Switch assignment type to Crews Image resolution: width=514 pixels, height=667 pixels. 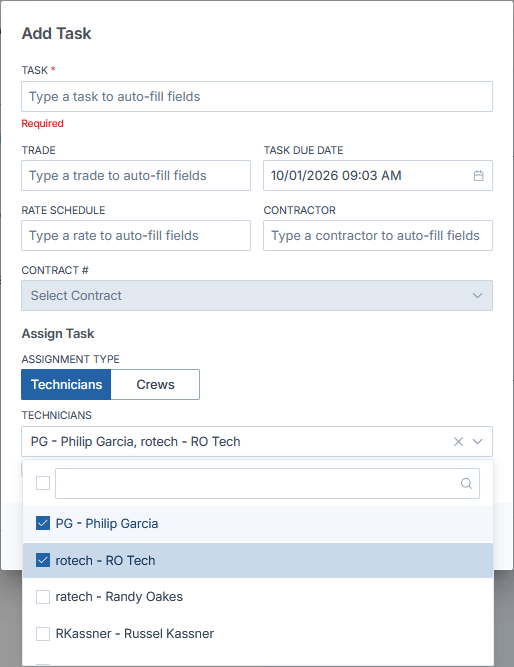[155, 385]
